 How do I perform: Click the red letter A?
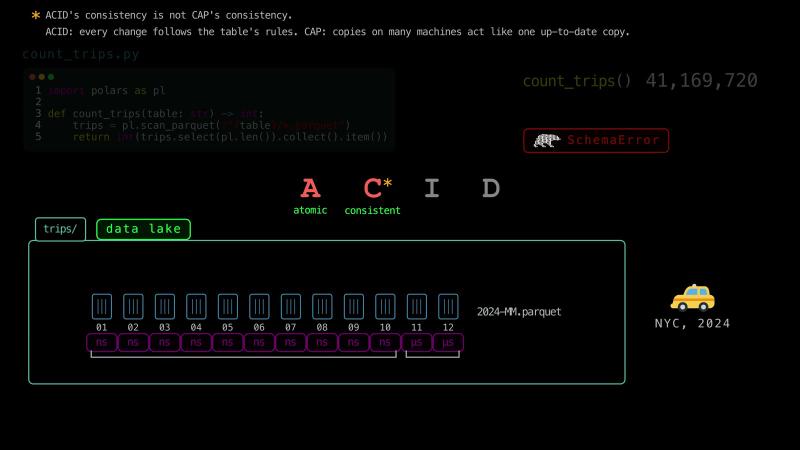click(x=310, y=188)
